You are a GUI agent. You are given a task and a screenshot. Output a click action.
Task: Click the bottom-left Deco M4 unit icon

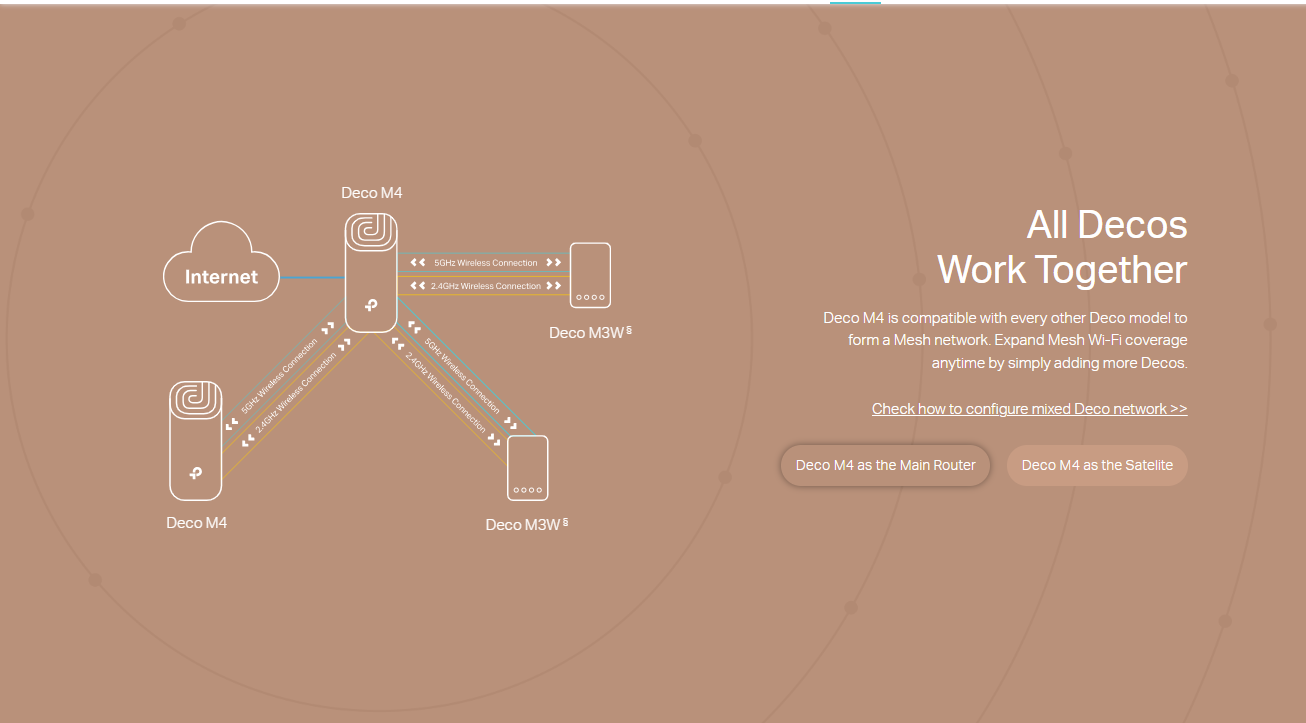[195, 440]
